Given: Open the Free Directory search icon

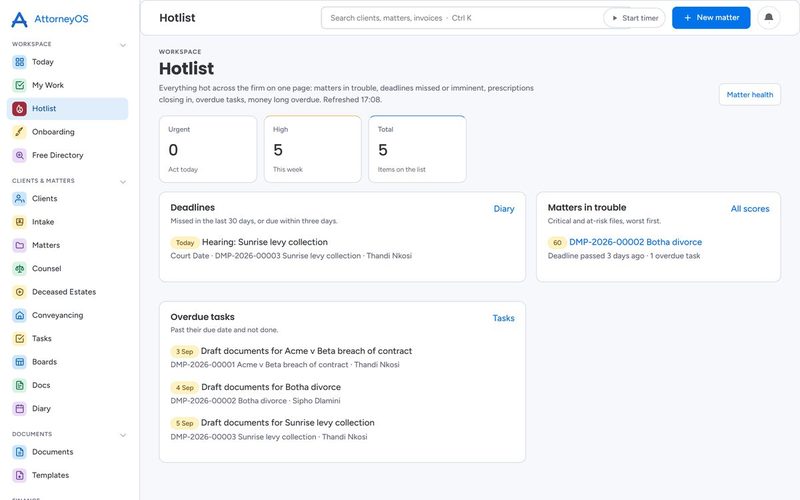Looking at the screenshot, I should 19,155.
